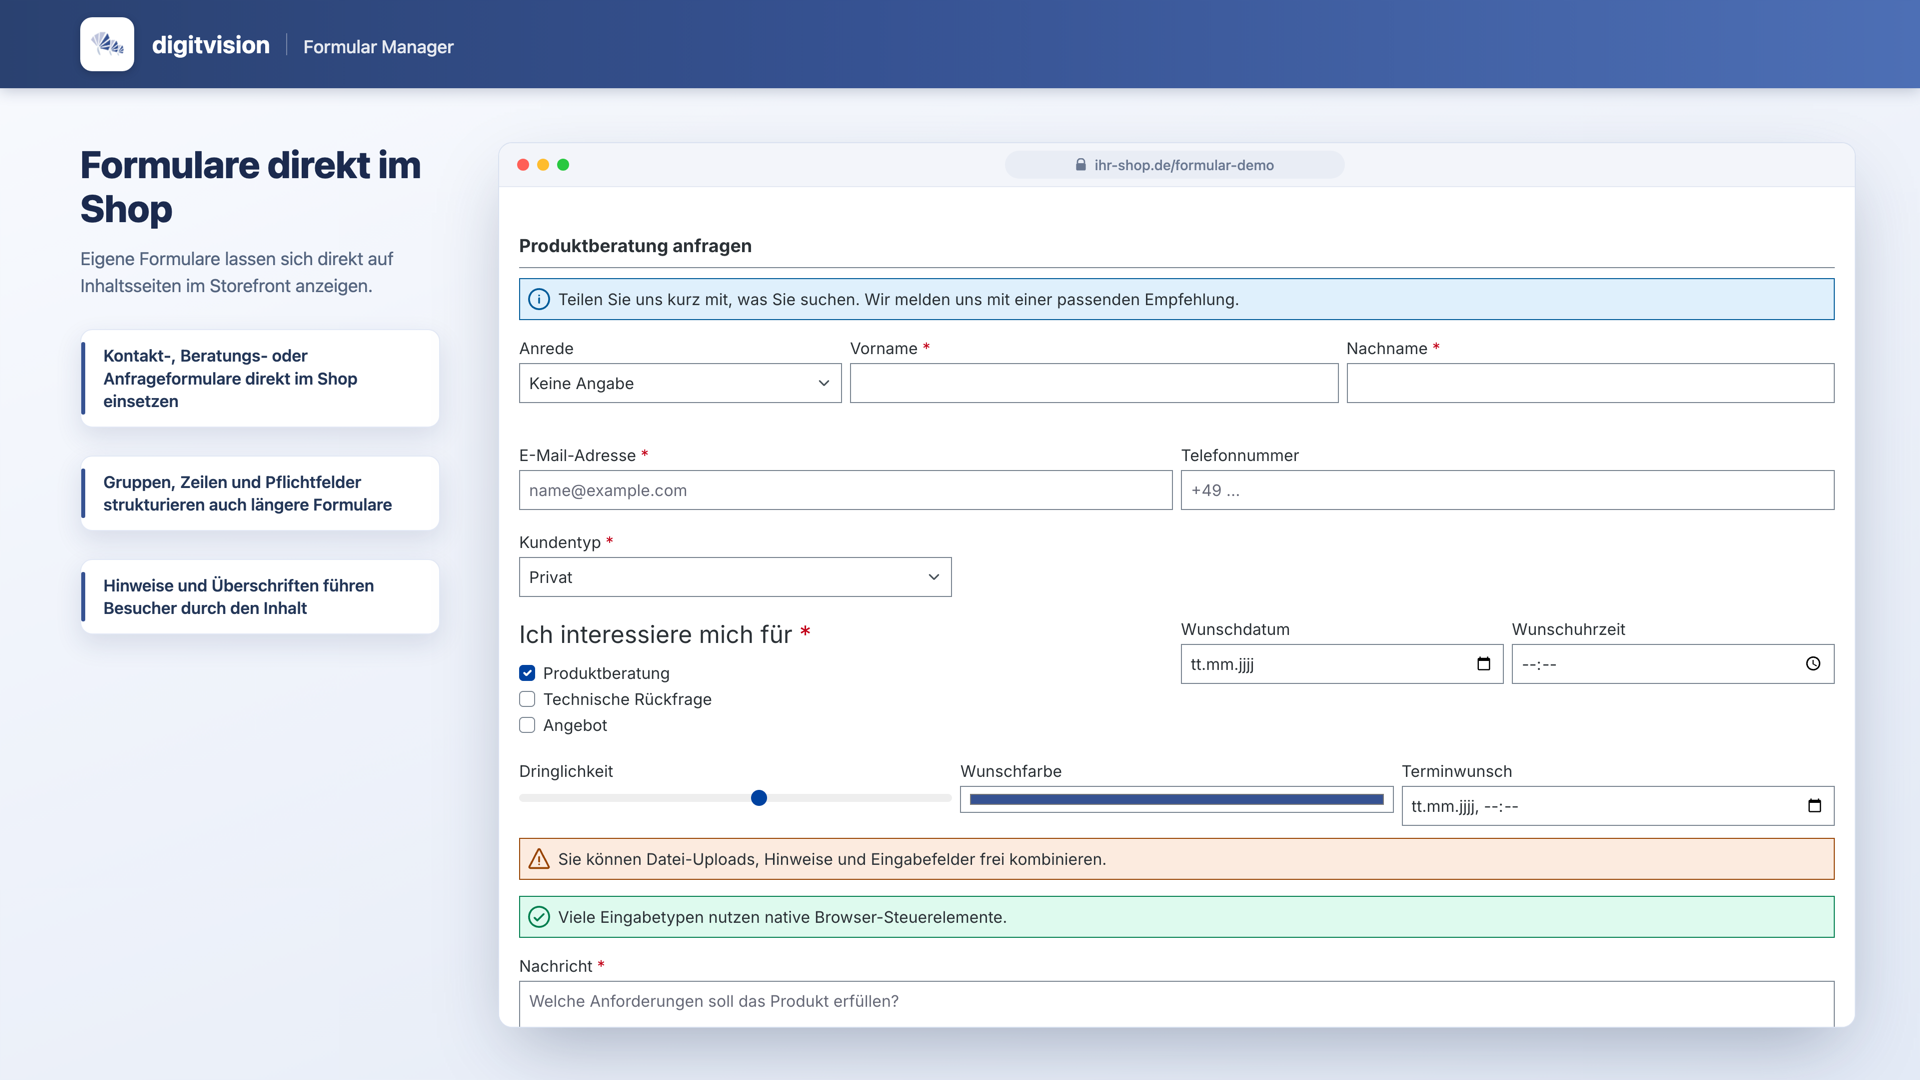Viewport: 1920px width, 1080px height.
Task: Open calendar picker icon in Wunschdatum field
Action: pyautogui.click(x=1484, y=664)
